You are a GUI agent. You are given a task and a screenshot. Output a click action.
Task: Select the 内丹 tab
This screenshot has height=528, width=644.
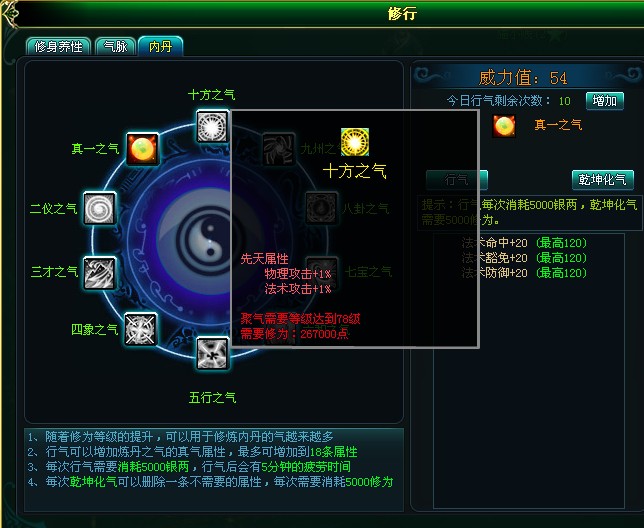[x=161, y=46]
